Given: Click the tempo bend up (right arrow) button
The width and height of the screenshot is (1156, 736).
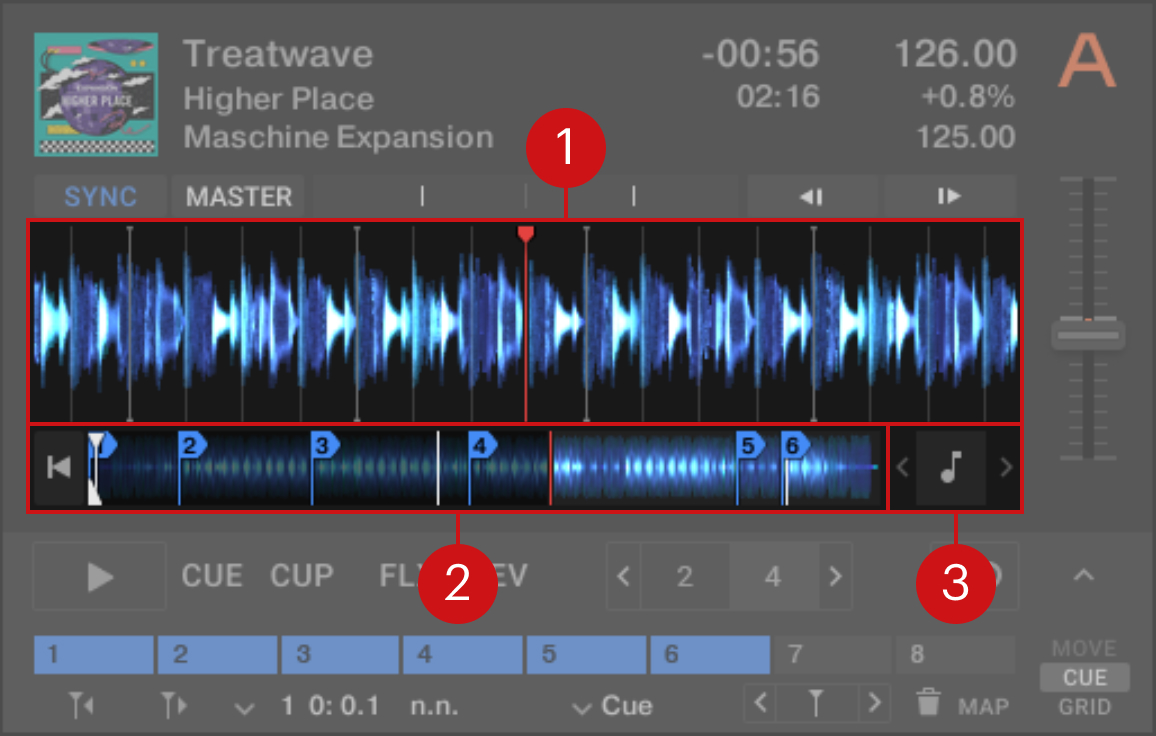Looking at the screenshot, I should pyautogui.click(x=949, y=197).
